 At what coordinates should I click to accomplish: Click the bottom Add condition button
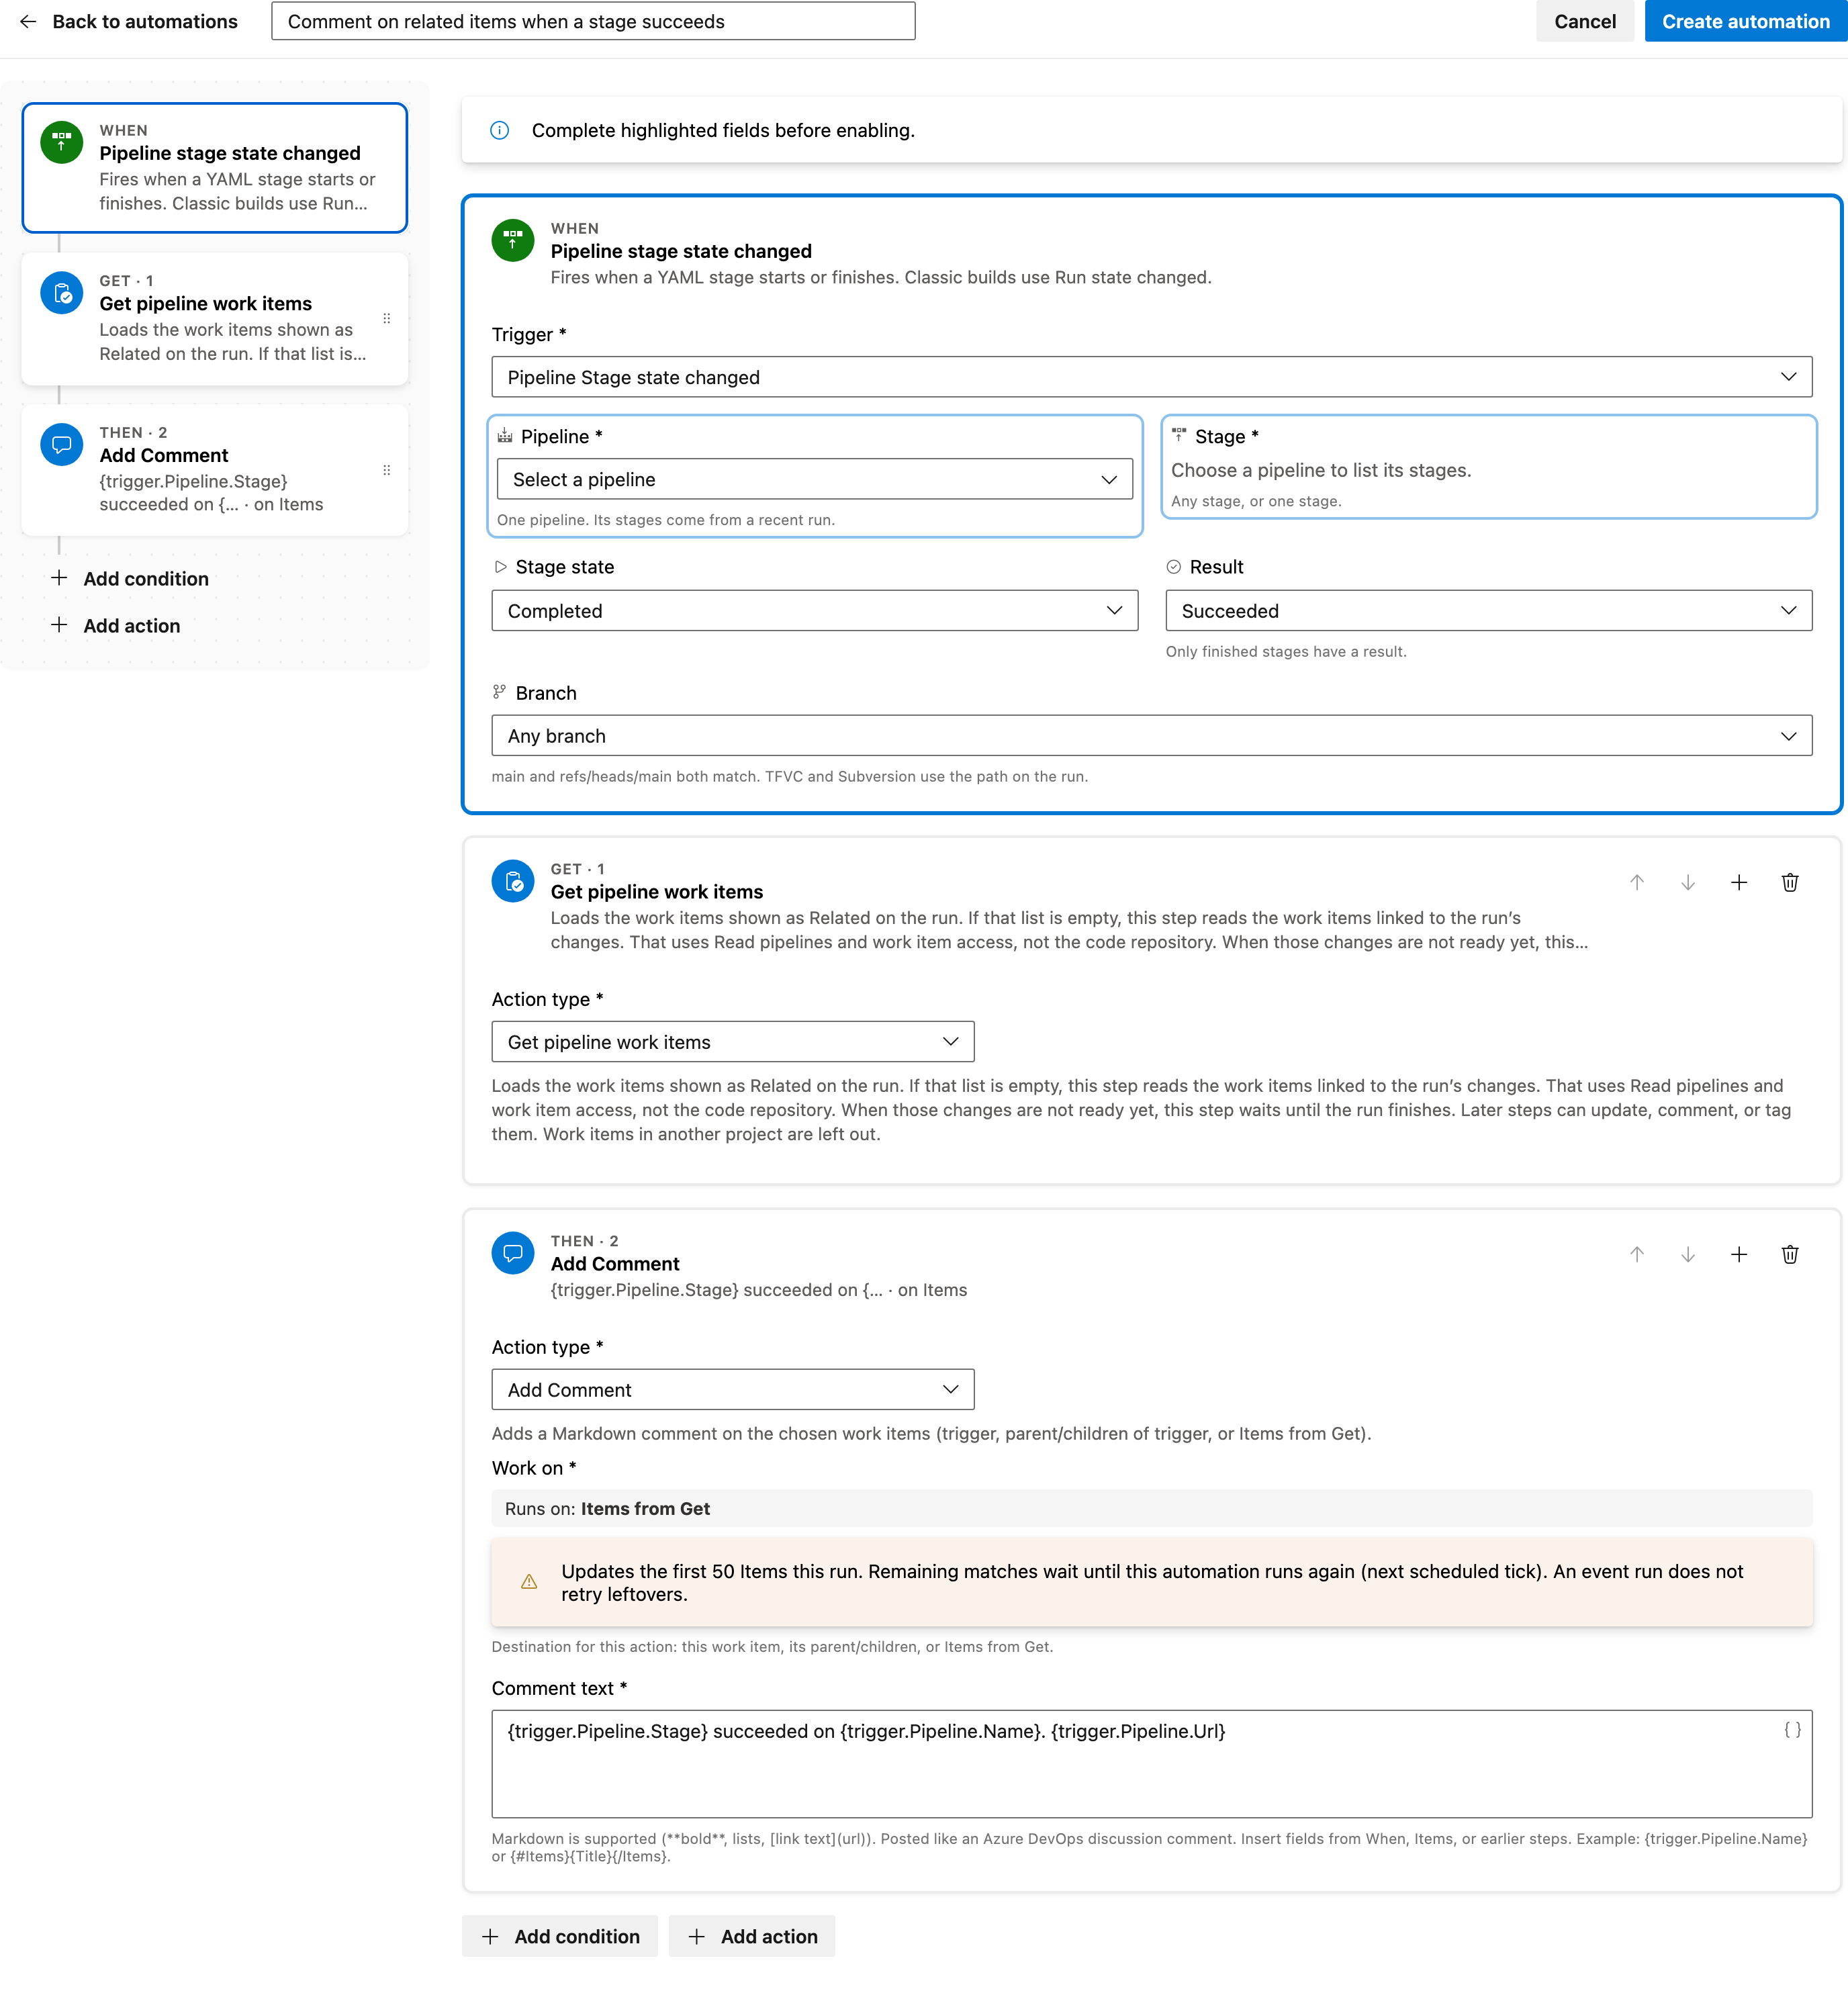point(559,1936)
